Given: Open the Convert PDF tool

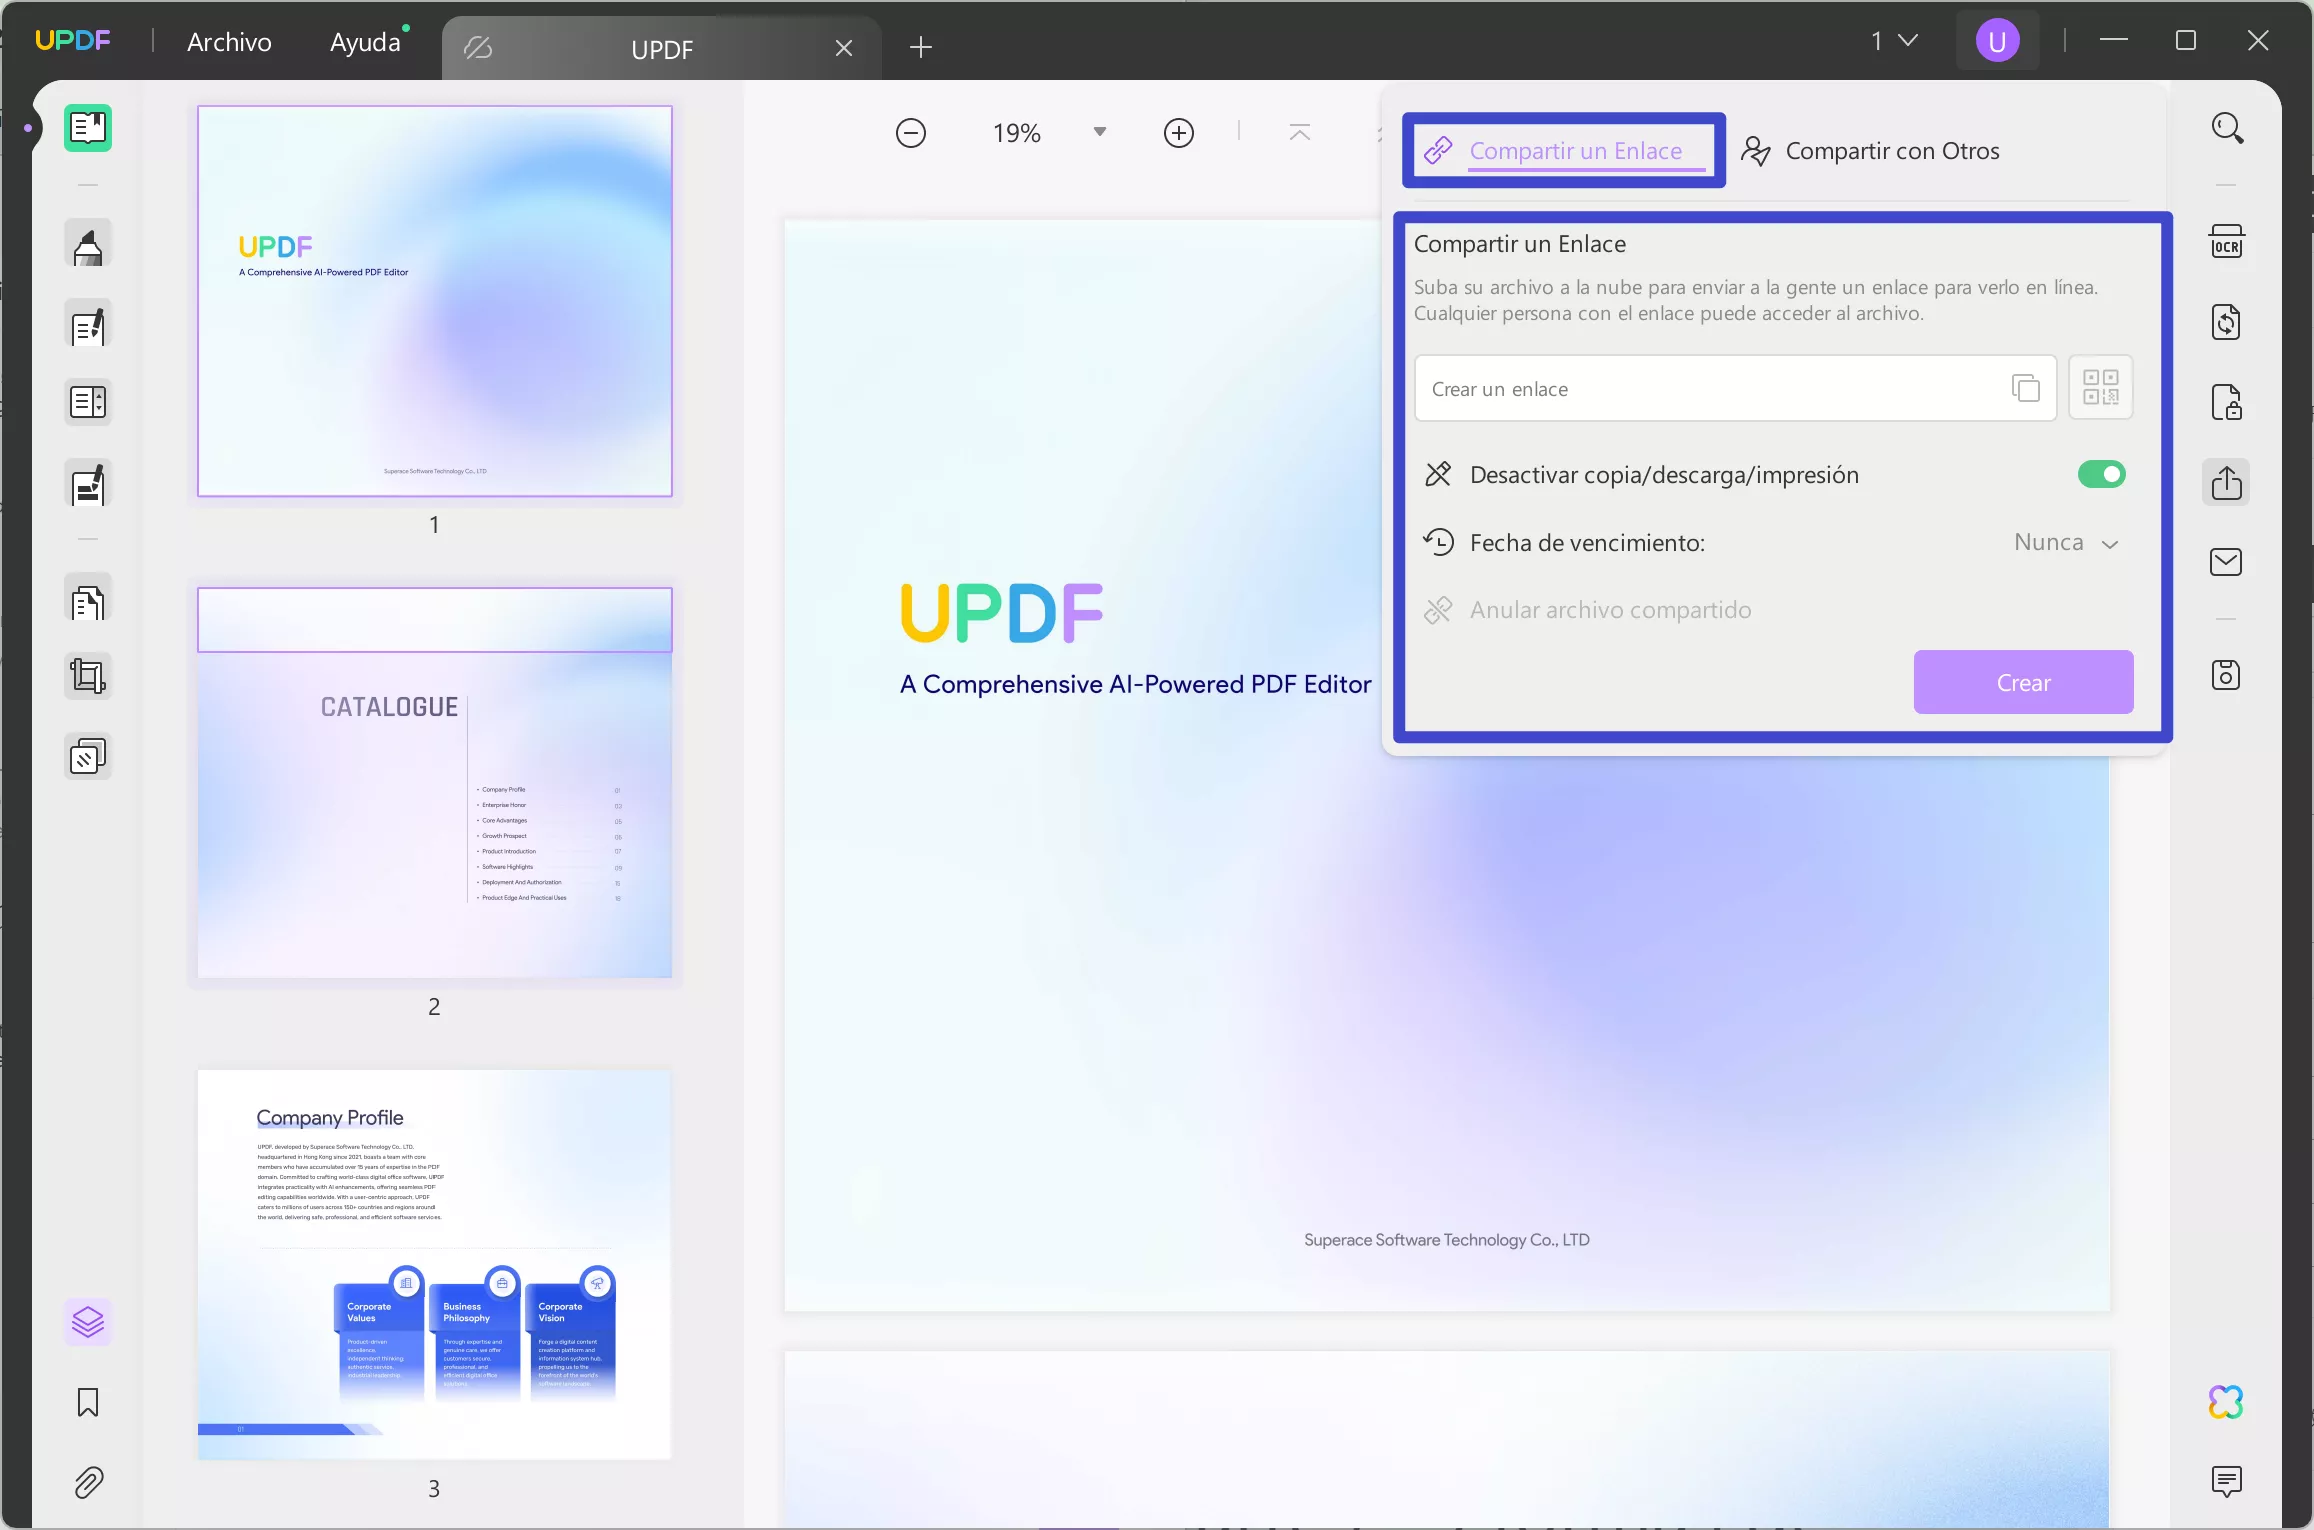Looking at the screenshot, I should pyautogui.click(x=2227, y=323).
